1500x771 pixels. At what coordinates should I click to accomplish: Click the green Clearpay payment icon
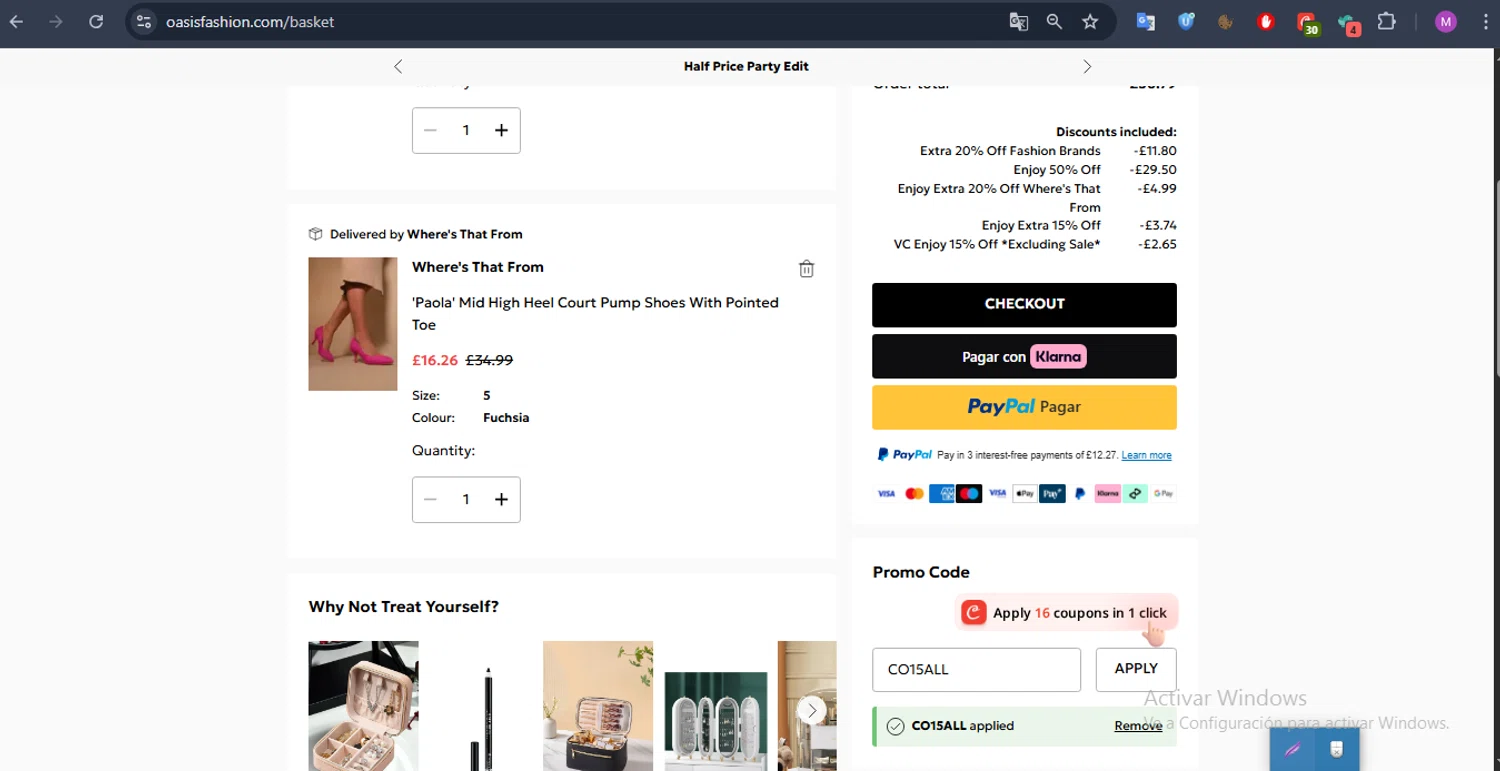[1135, 493]
